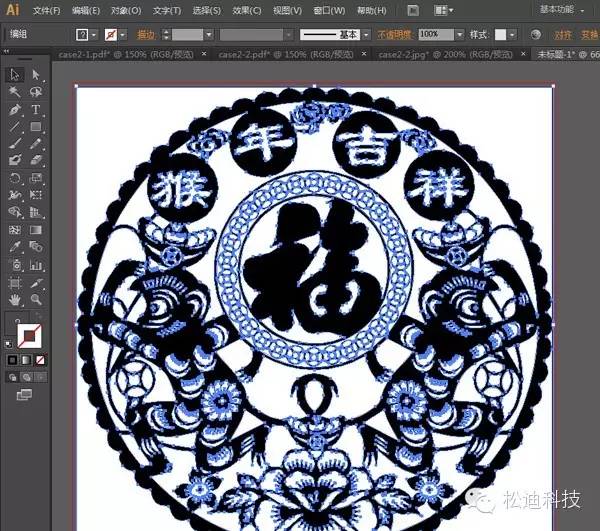Select the Scale tool

36,178
